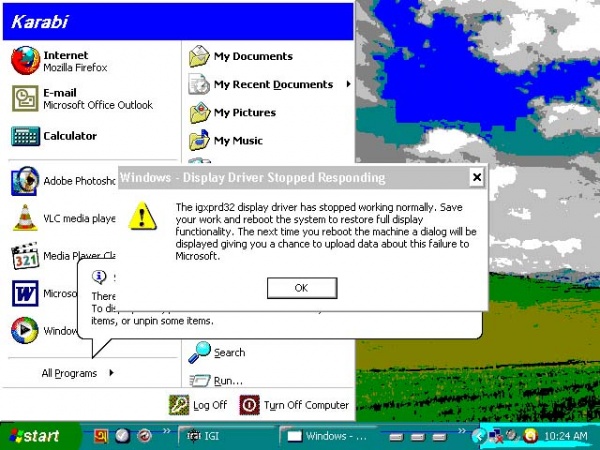Click the gray gear-like tray icon
This screenshot has height=450, width=600.
click(x=512, y=435)
